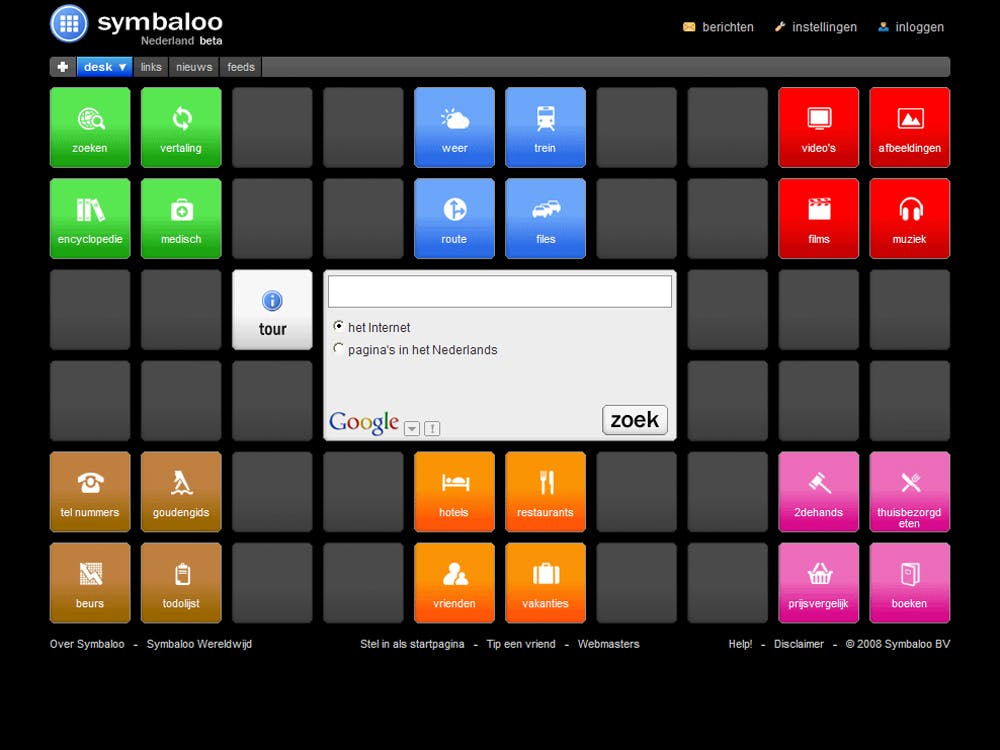
Task: Open the encyclopedie tile
Action: pyautogui.click(x=90, y=219)
